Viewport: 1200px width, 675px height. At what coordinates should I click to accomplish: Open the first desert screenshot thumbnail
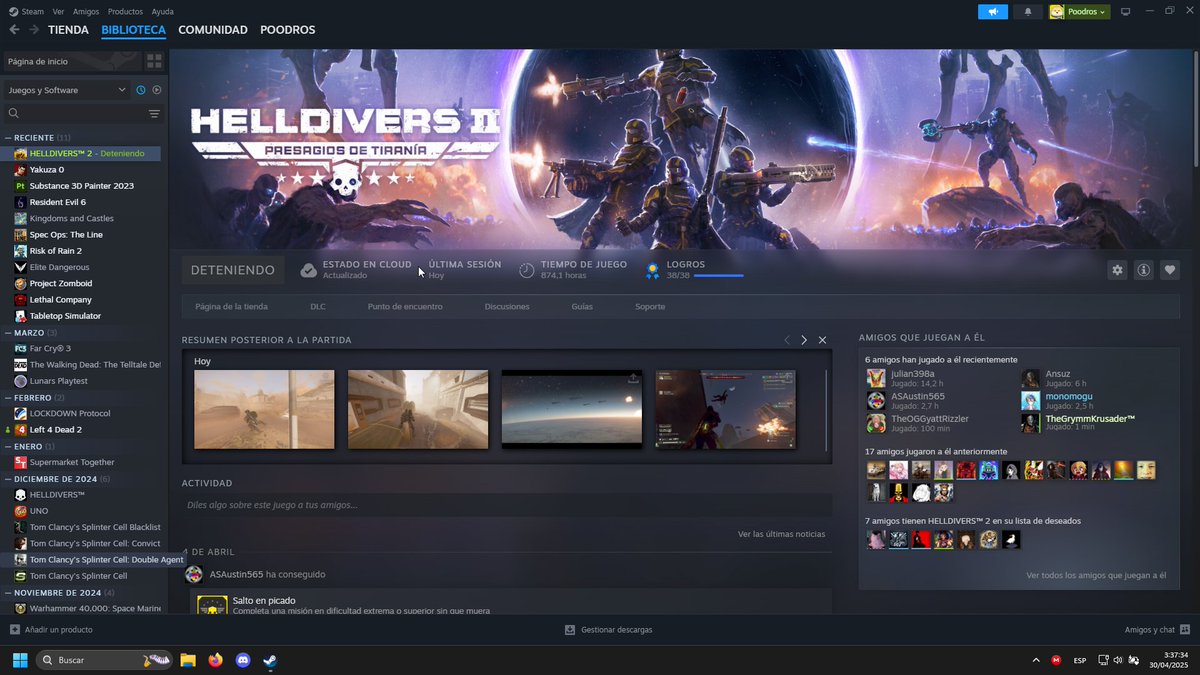264,409
